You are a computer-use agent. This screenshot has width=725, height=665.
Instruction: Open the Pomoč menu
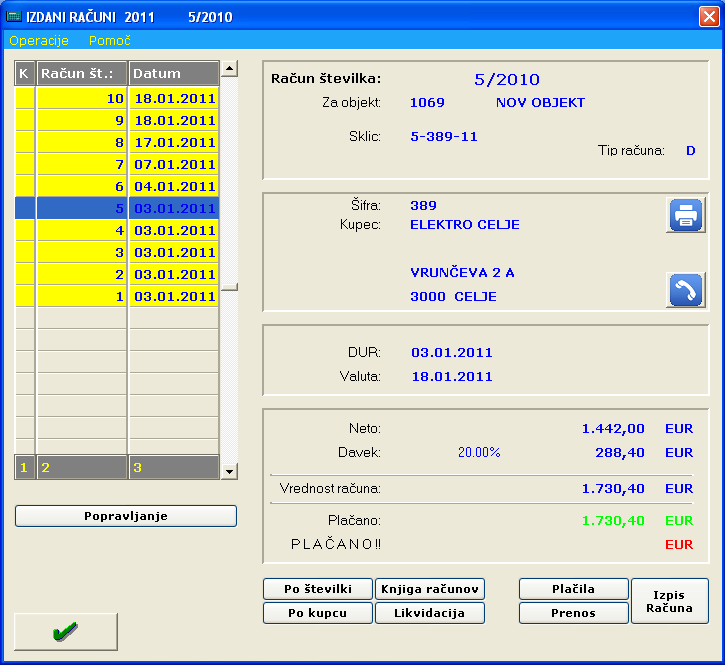(109, 41)
